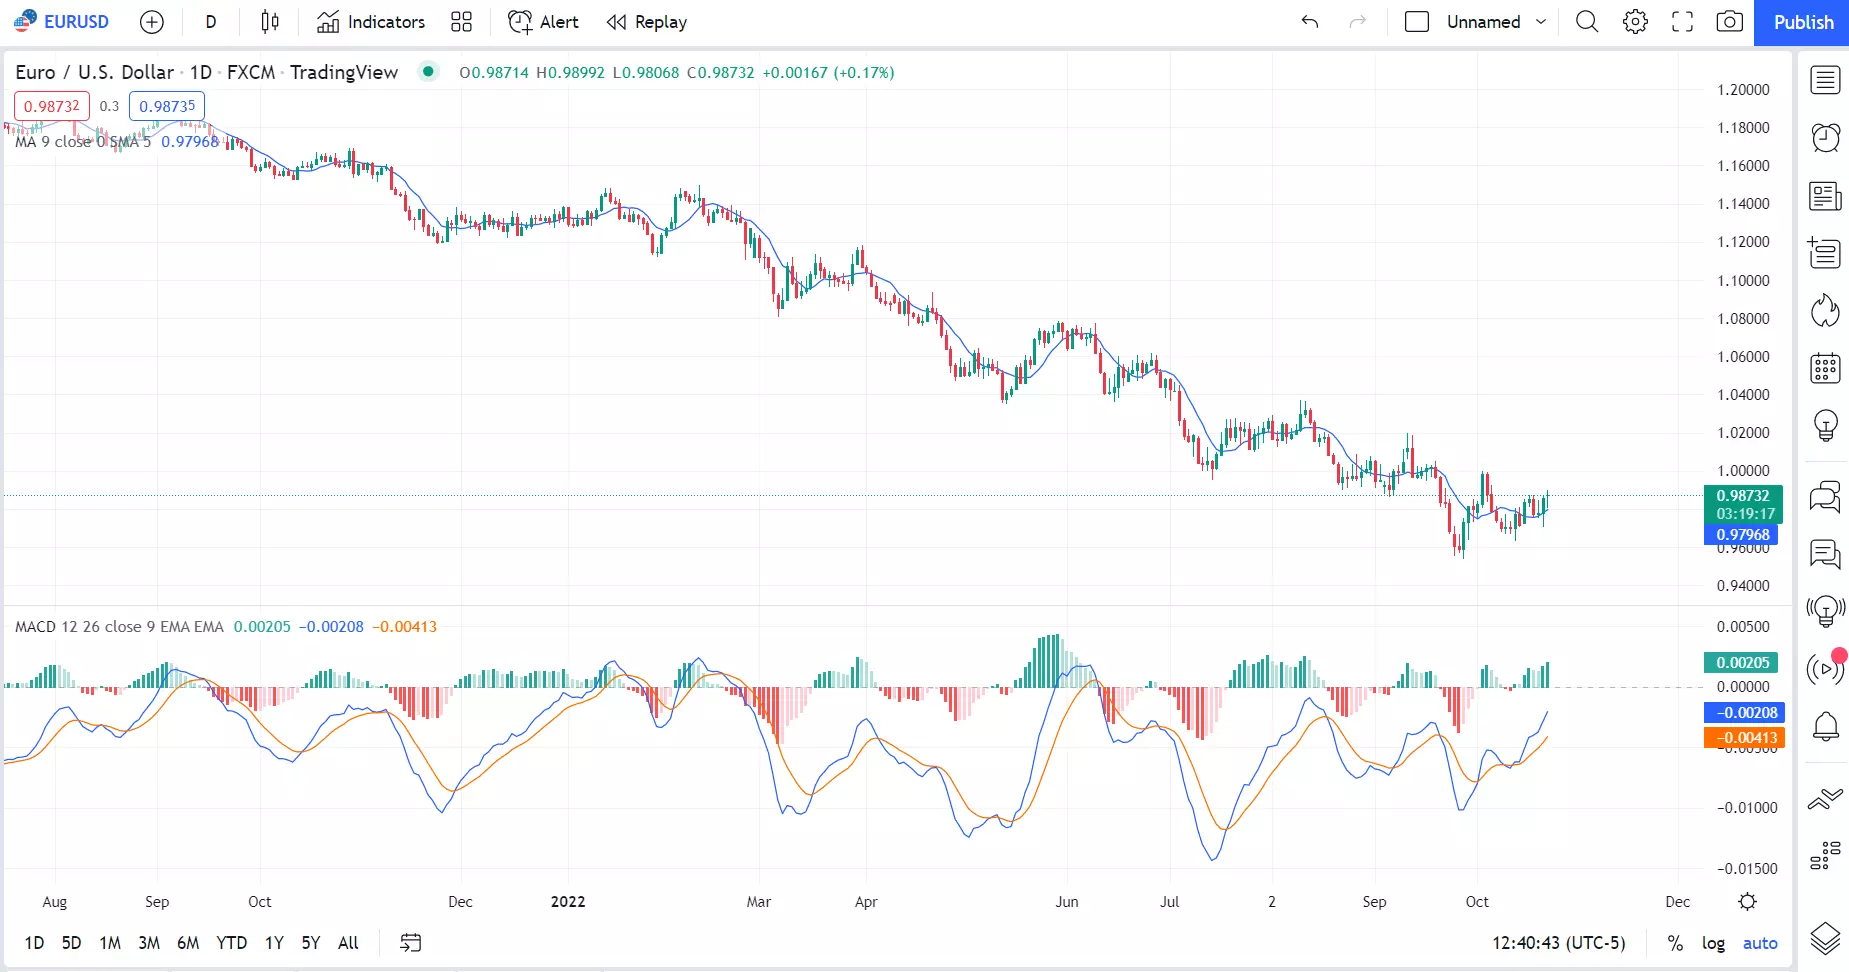Open the EURUSD symbol search
1849x972 pixels.
pos(62,22)
